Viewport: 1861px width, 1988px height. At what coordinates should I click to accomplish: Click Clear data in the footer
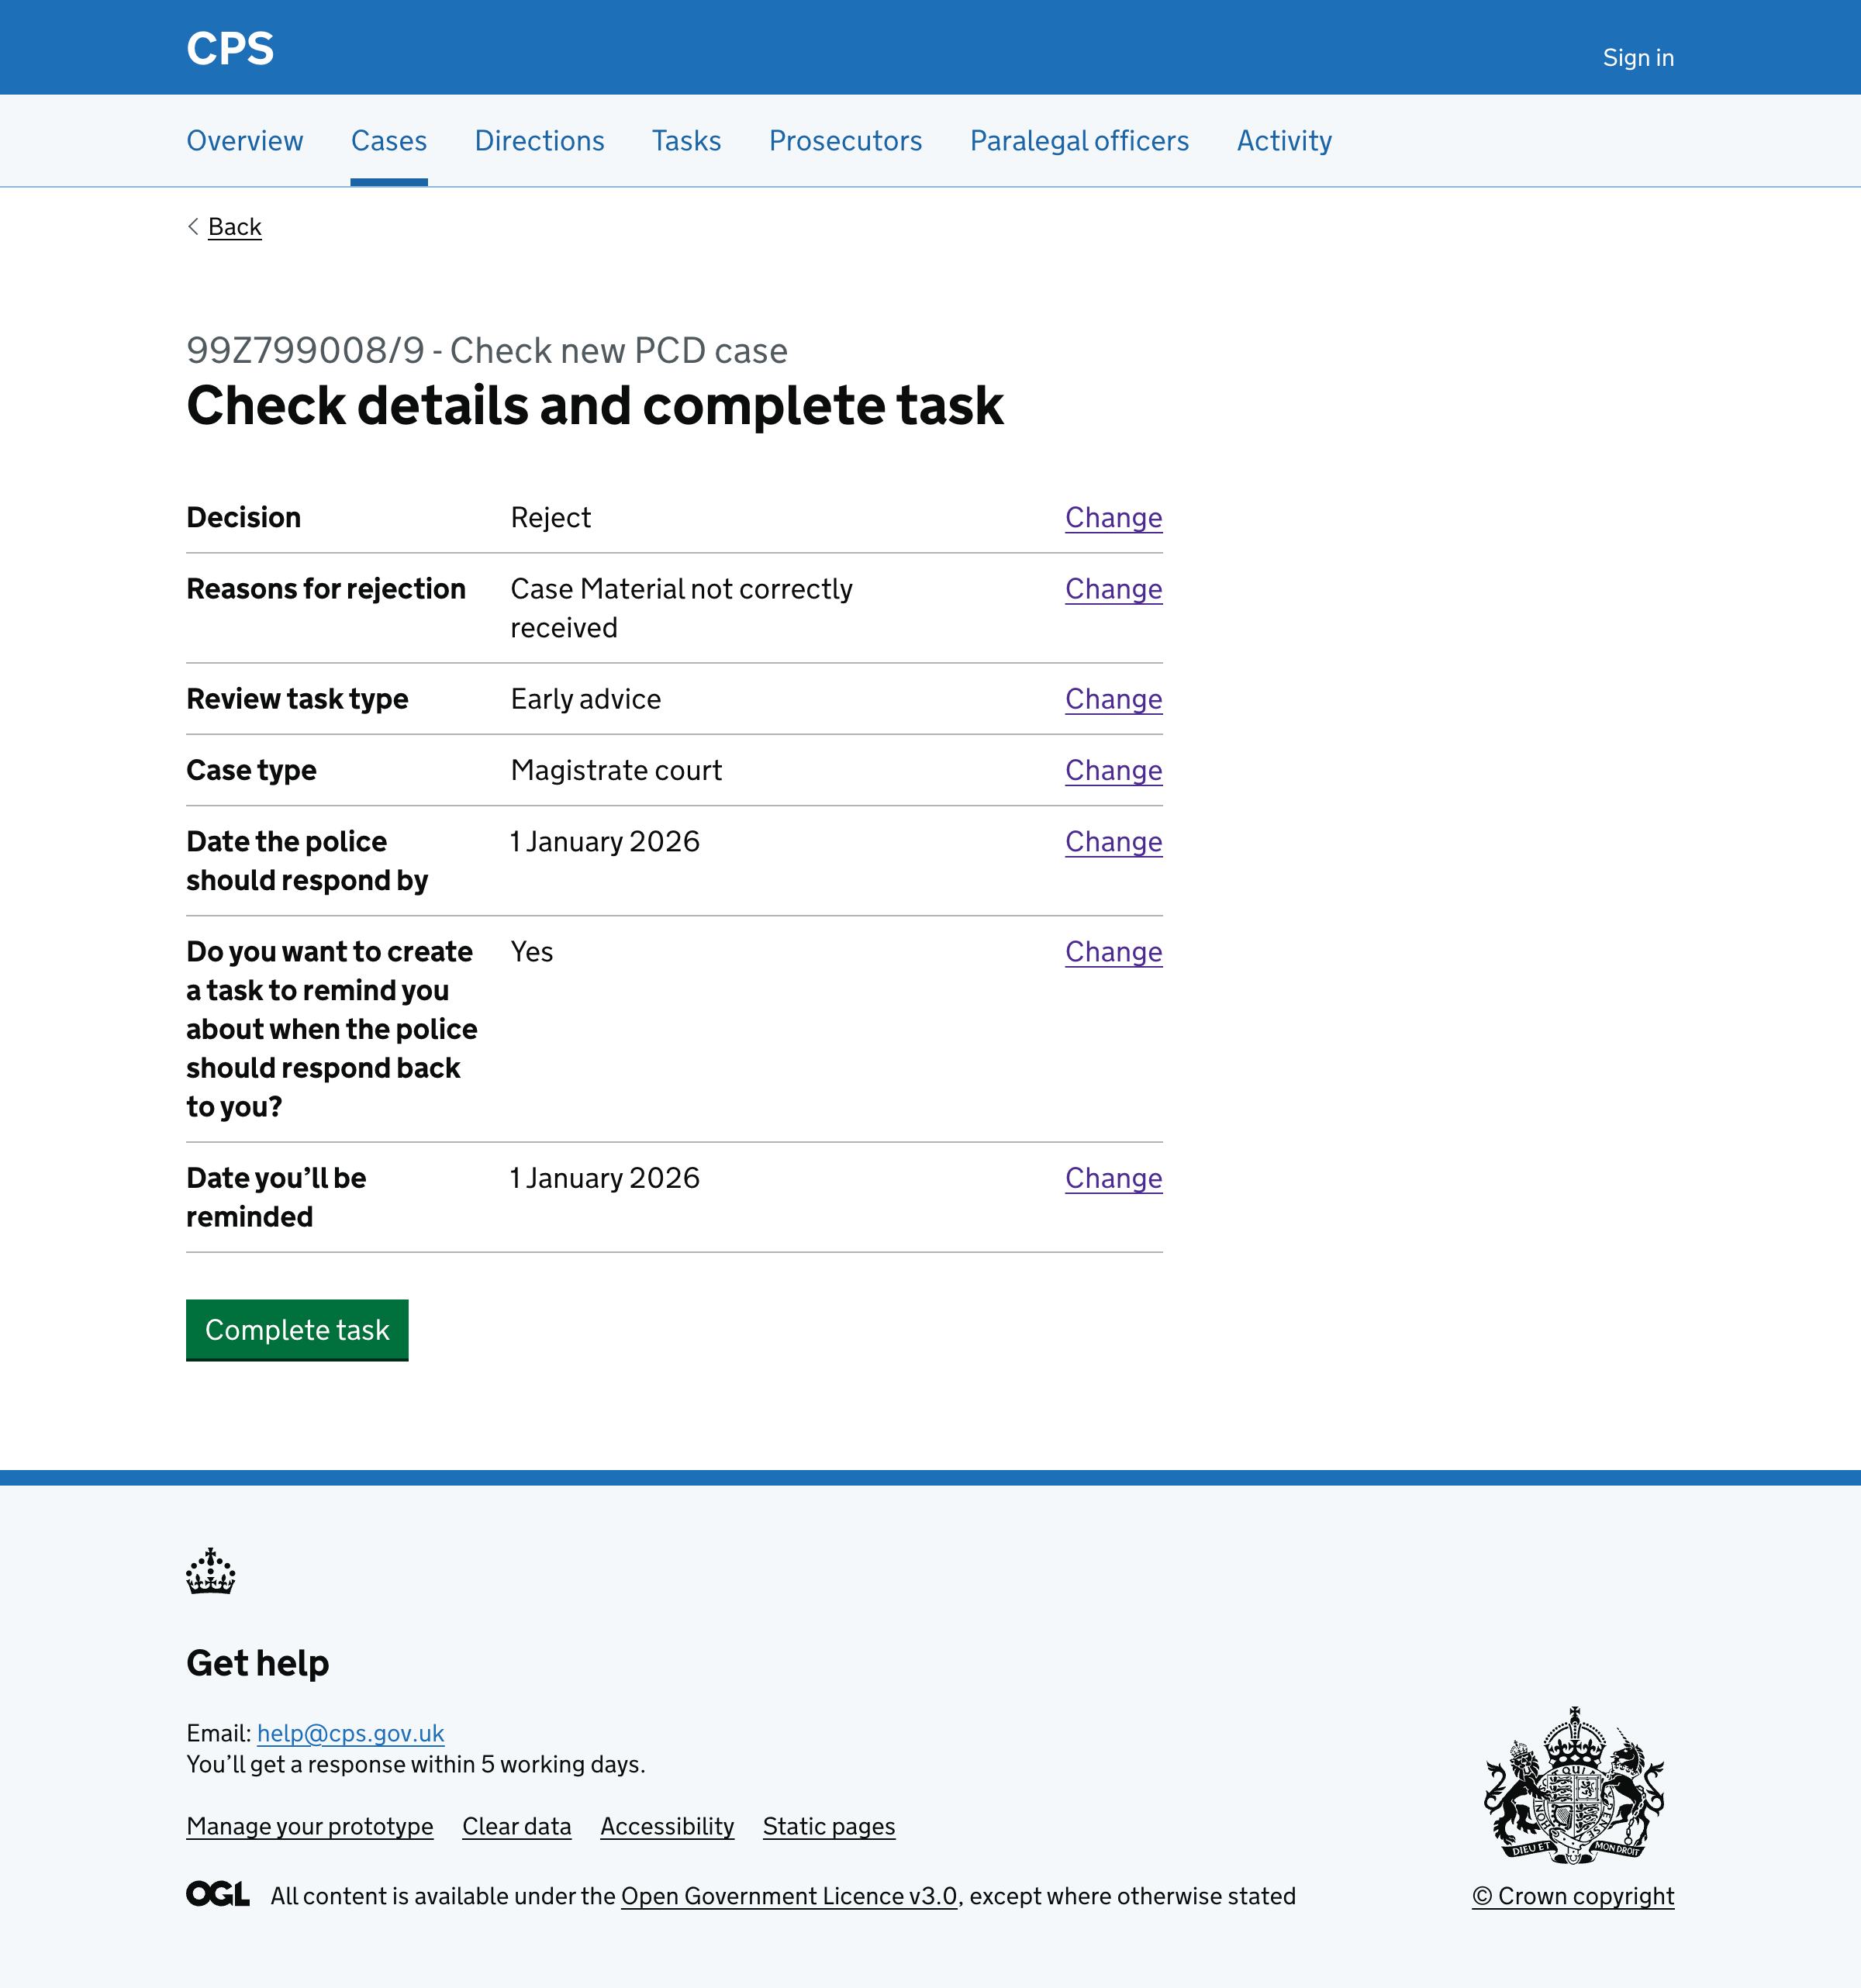(x=516, y=1827)
